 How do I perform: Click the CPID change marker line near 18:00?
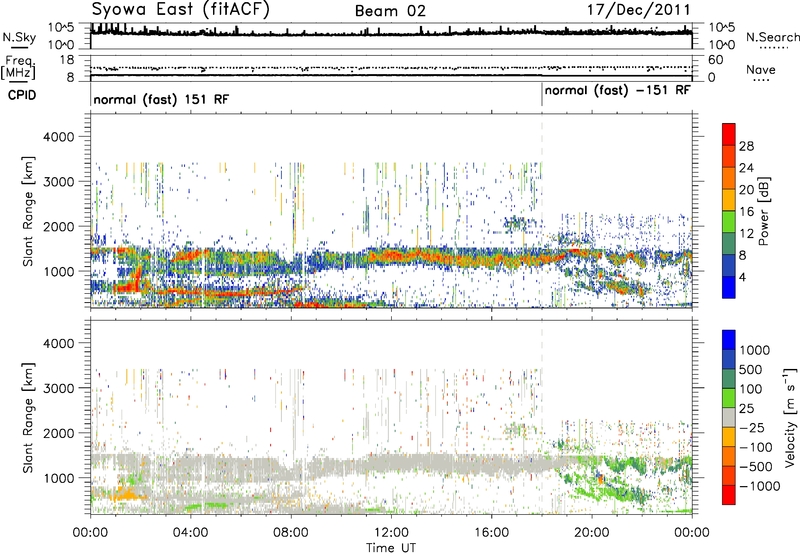(541, 95)
